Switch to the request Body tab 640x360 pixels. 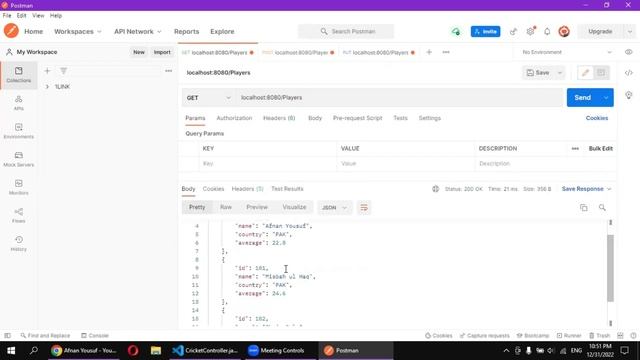click(315, 118)
